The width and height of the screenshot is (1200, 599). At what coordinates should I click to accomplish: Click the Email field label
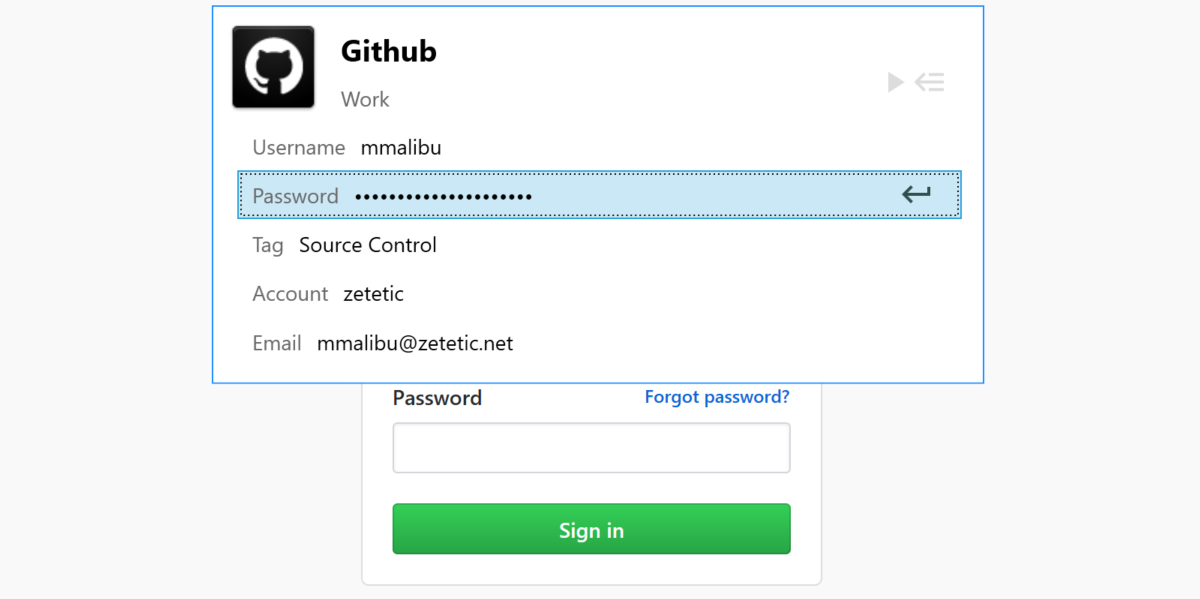(277, 343)
